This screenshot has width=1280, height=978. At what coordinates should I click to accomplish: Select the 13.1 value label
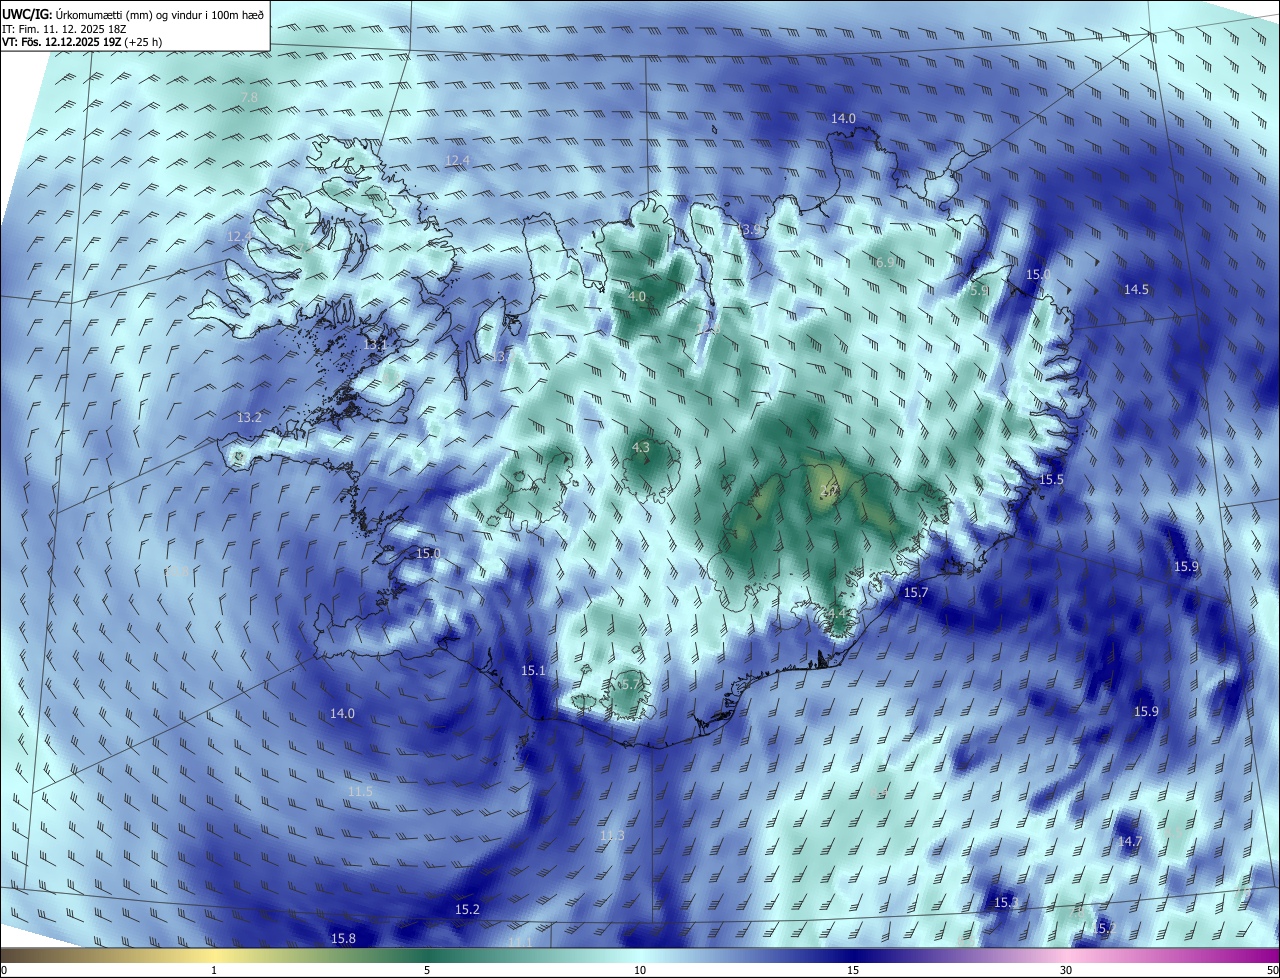(374, 345)
